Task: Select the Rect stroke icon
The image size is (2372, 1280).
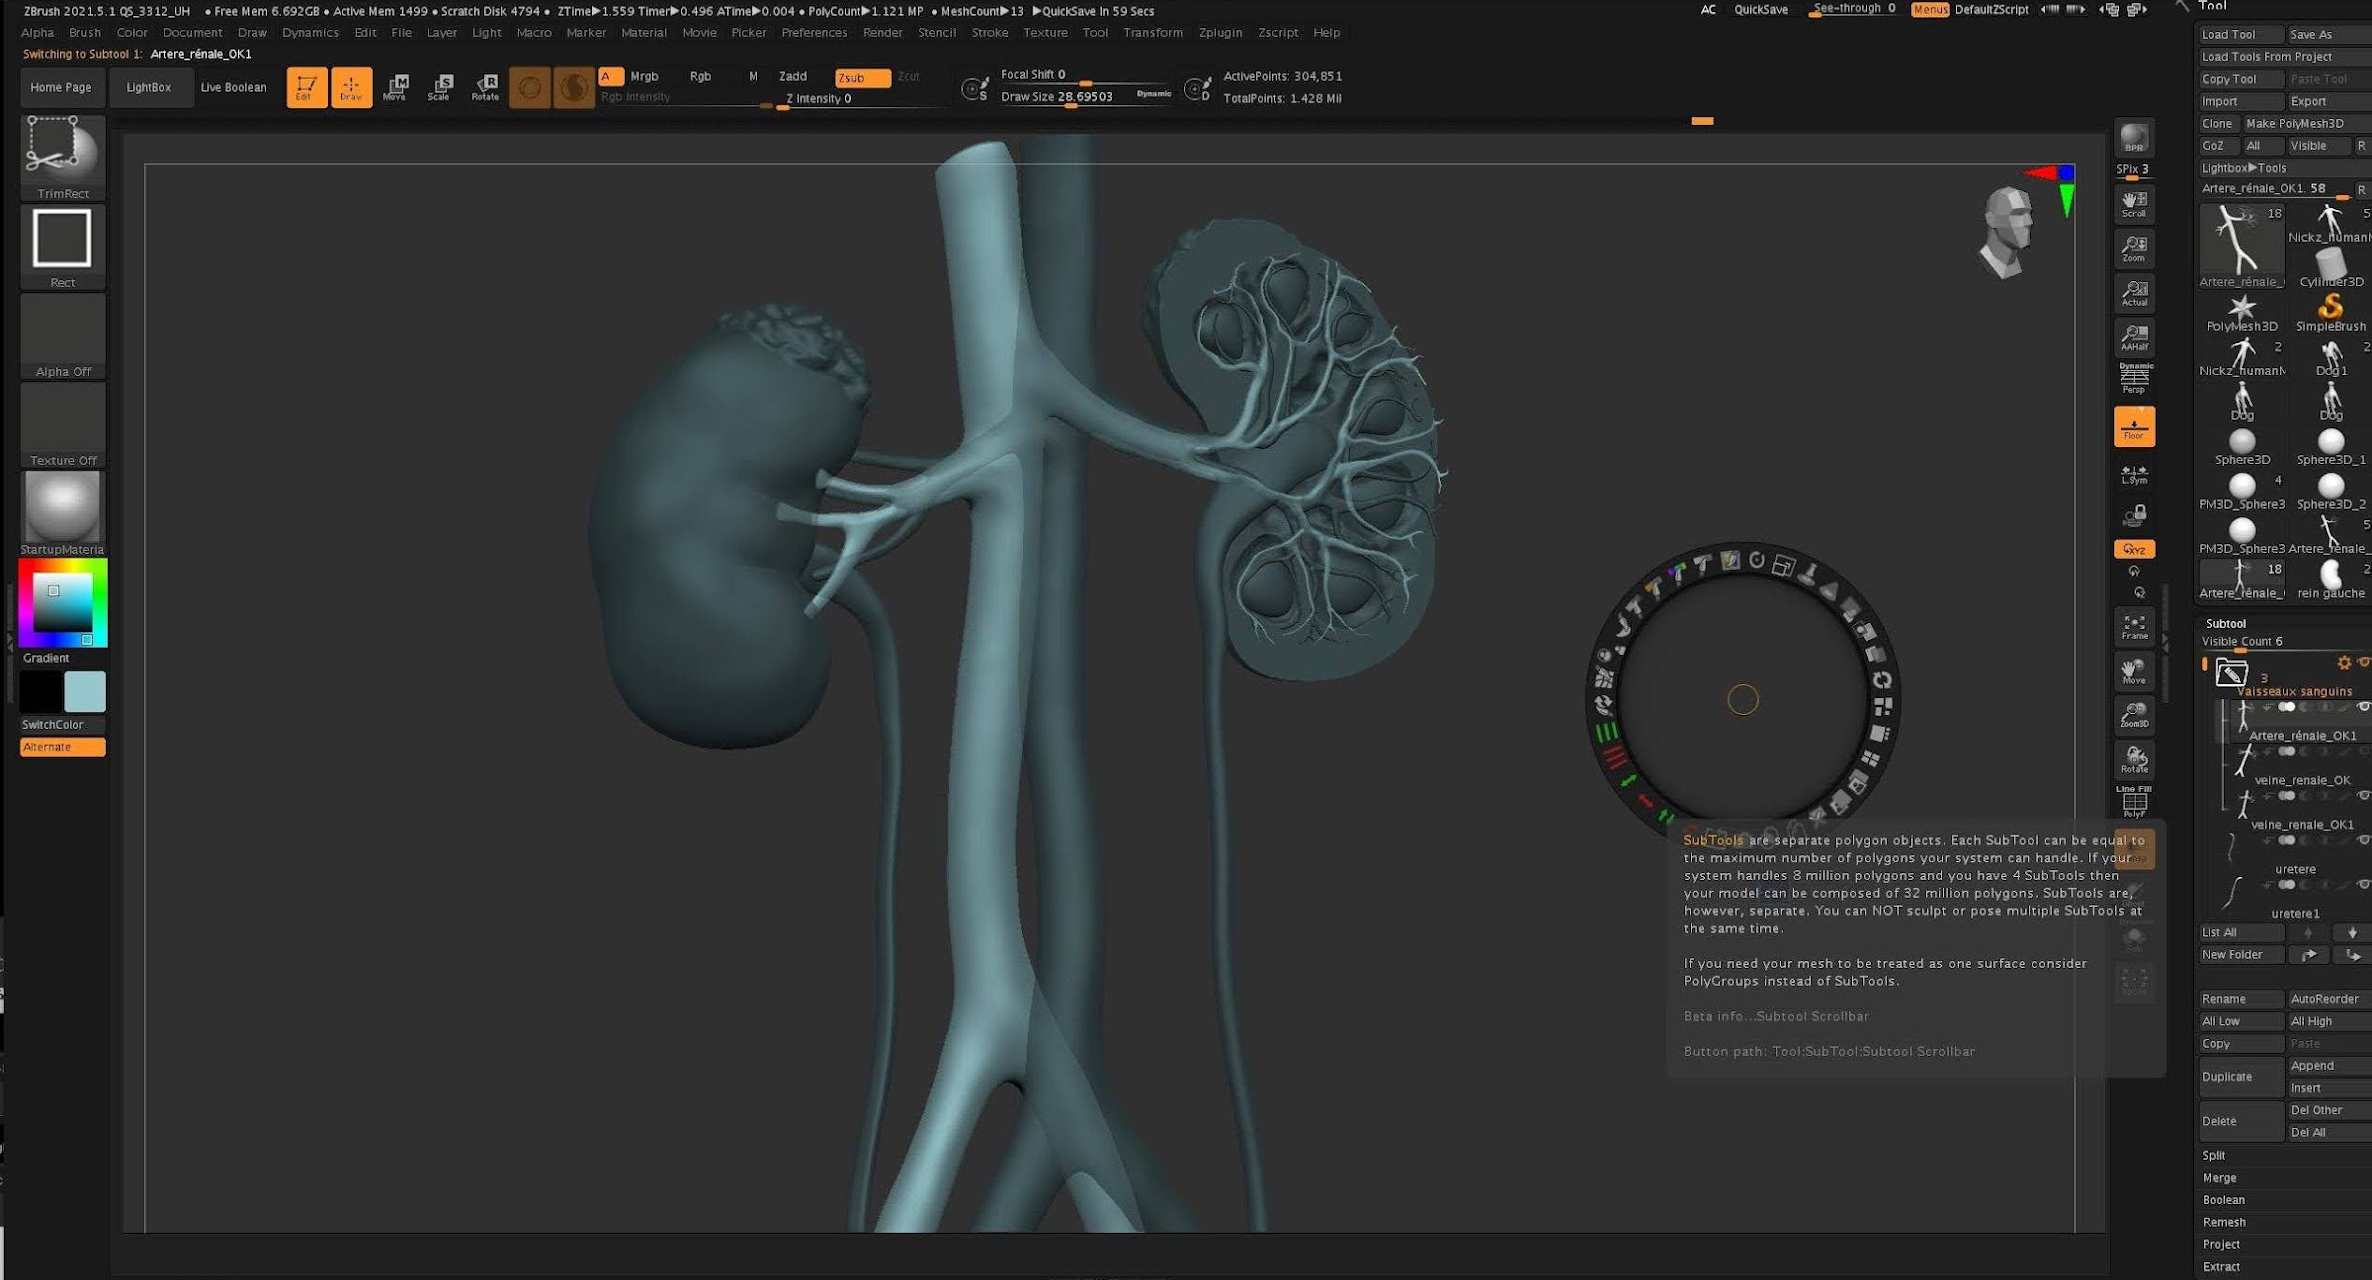Action: pos(62,239)
